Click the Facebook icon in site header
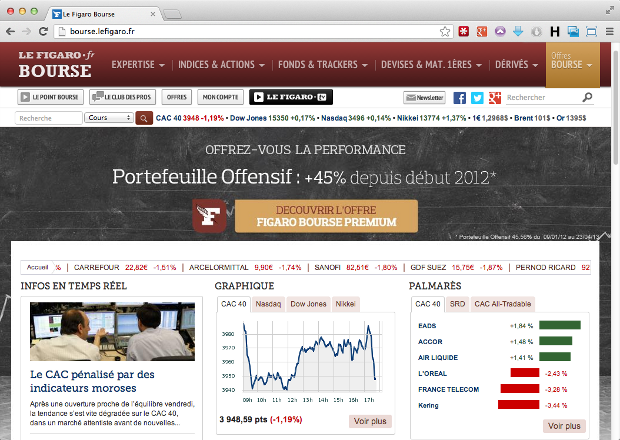620x440 pixels. 459,98
